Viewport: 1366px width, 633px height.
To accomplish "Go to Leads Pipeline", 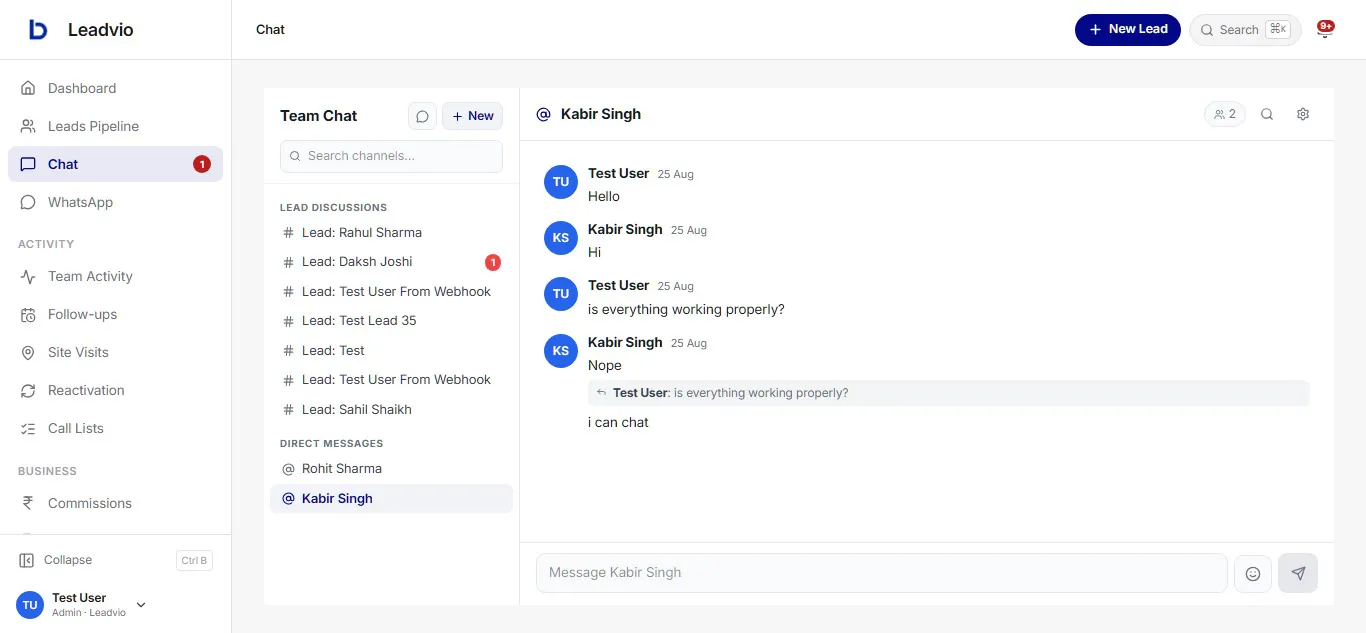I will coord(115,126).
